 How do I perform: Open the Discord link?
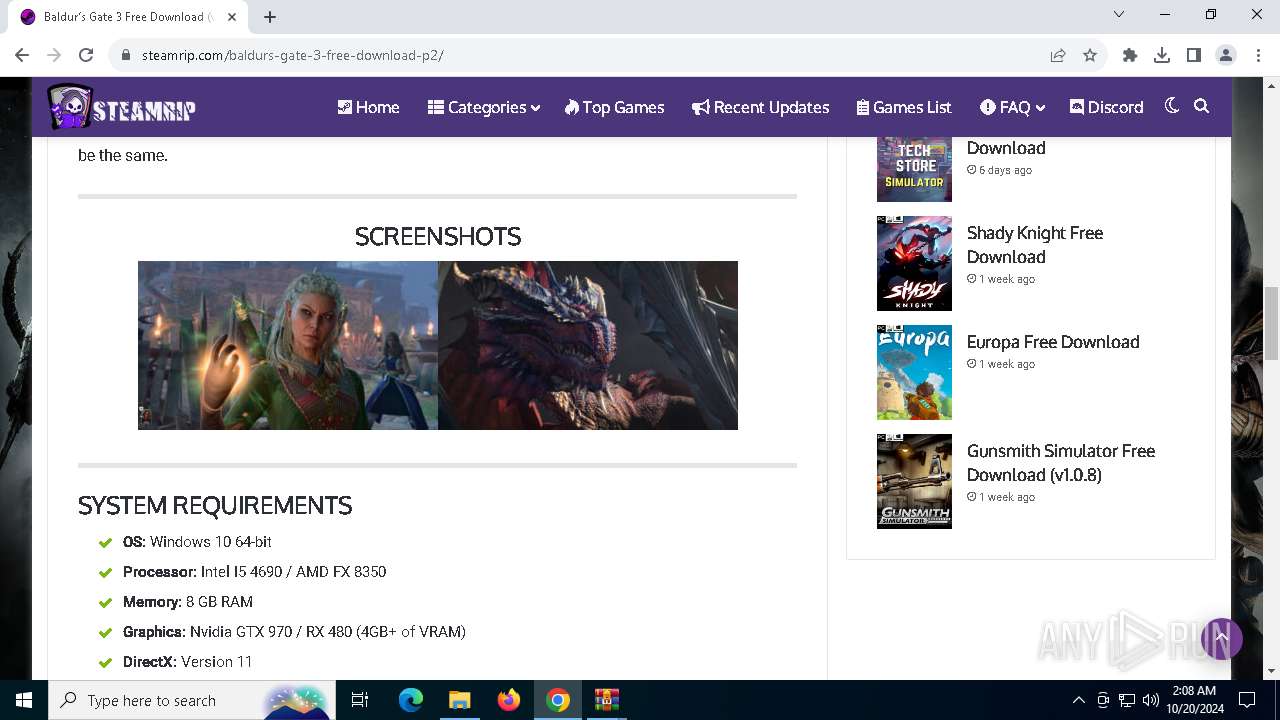click(1106, 107)
